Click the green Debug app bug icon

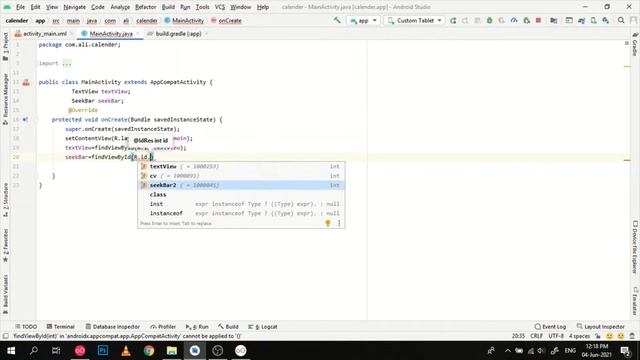489,20
